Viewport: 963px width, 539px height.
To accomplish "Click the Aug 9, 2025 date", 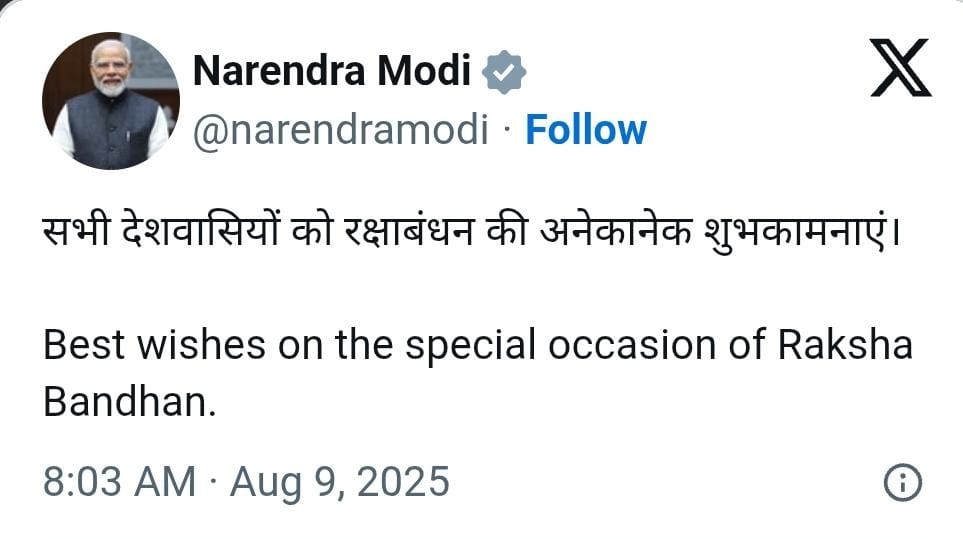I will tap(340, 483).
